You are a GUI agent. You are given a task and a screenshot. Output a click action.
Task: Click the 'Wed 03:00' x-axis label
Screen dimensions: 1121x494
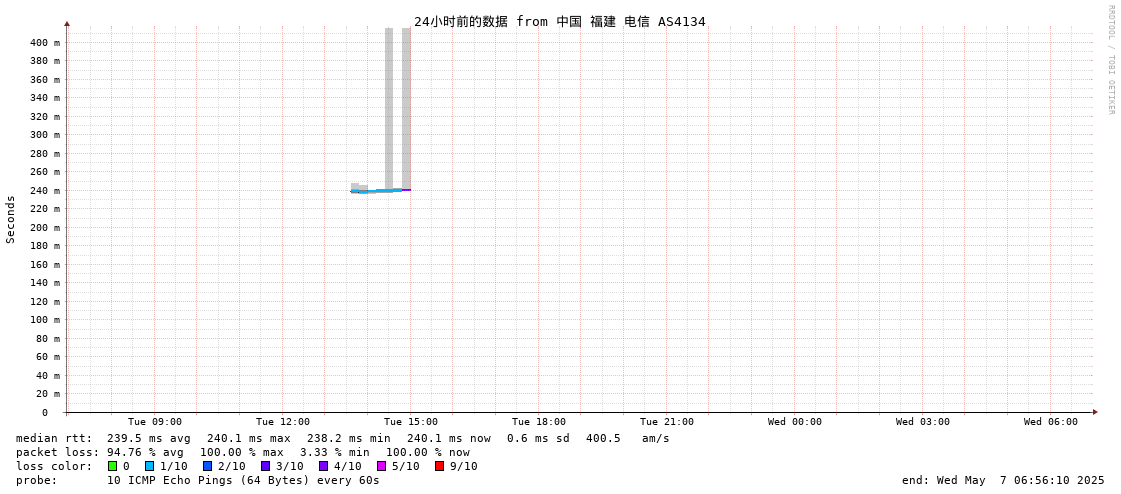tap(923, 422)
